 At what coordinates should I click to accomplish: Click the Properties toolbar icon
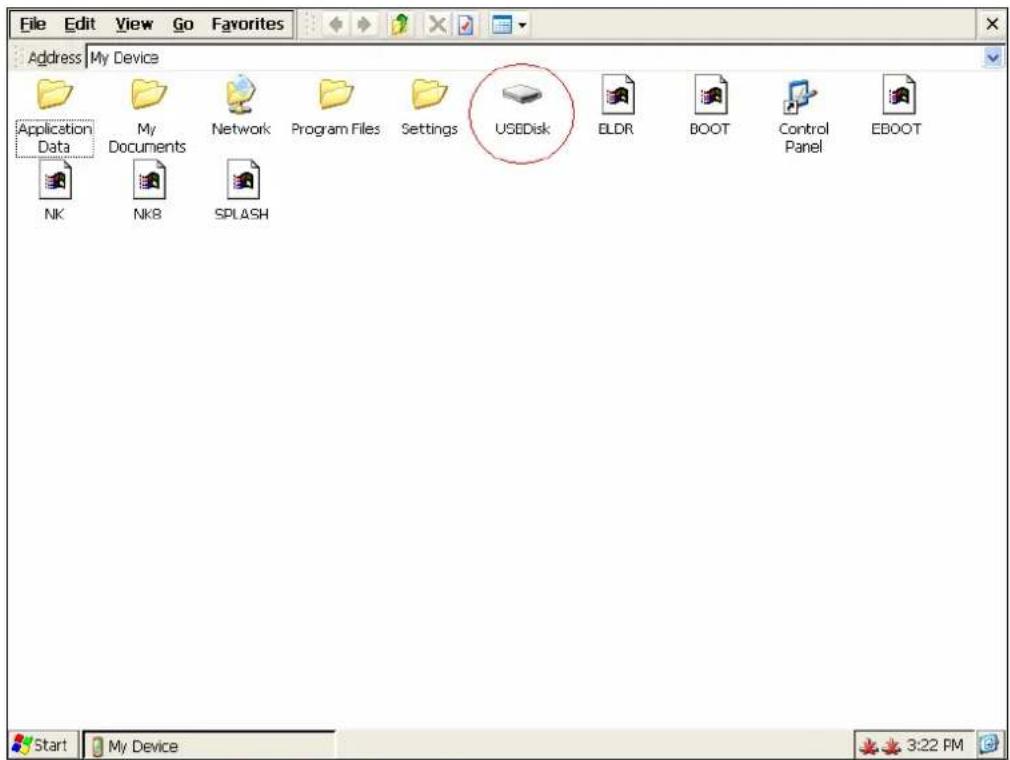click(466, 24)
